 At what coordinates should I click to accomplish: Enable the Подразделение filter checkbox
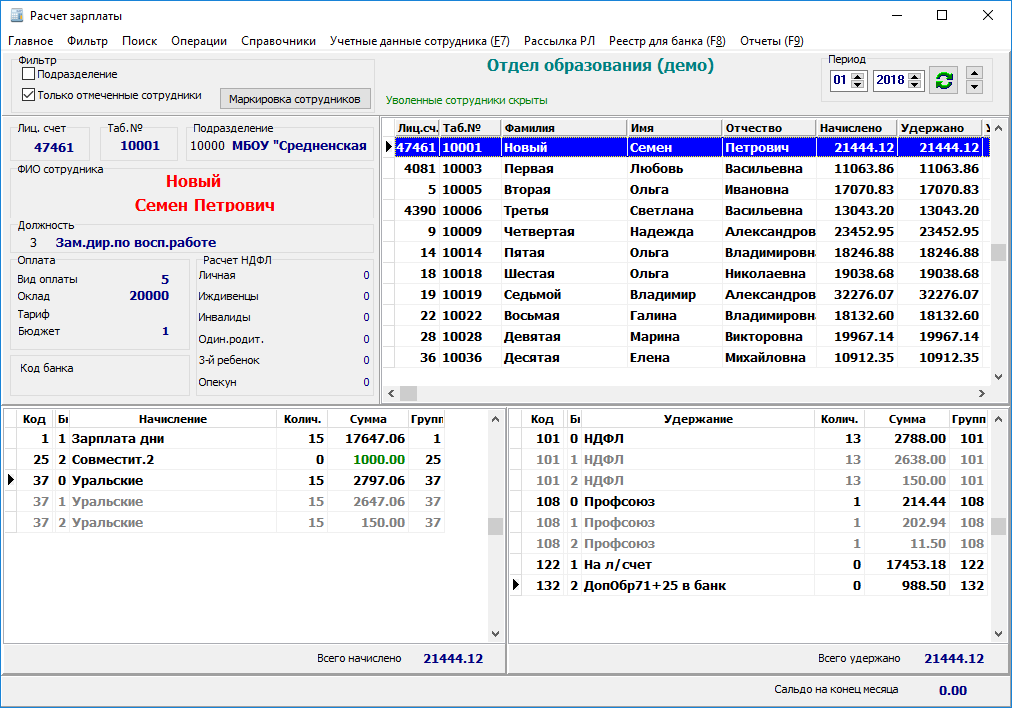[x=29, y=74]
